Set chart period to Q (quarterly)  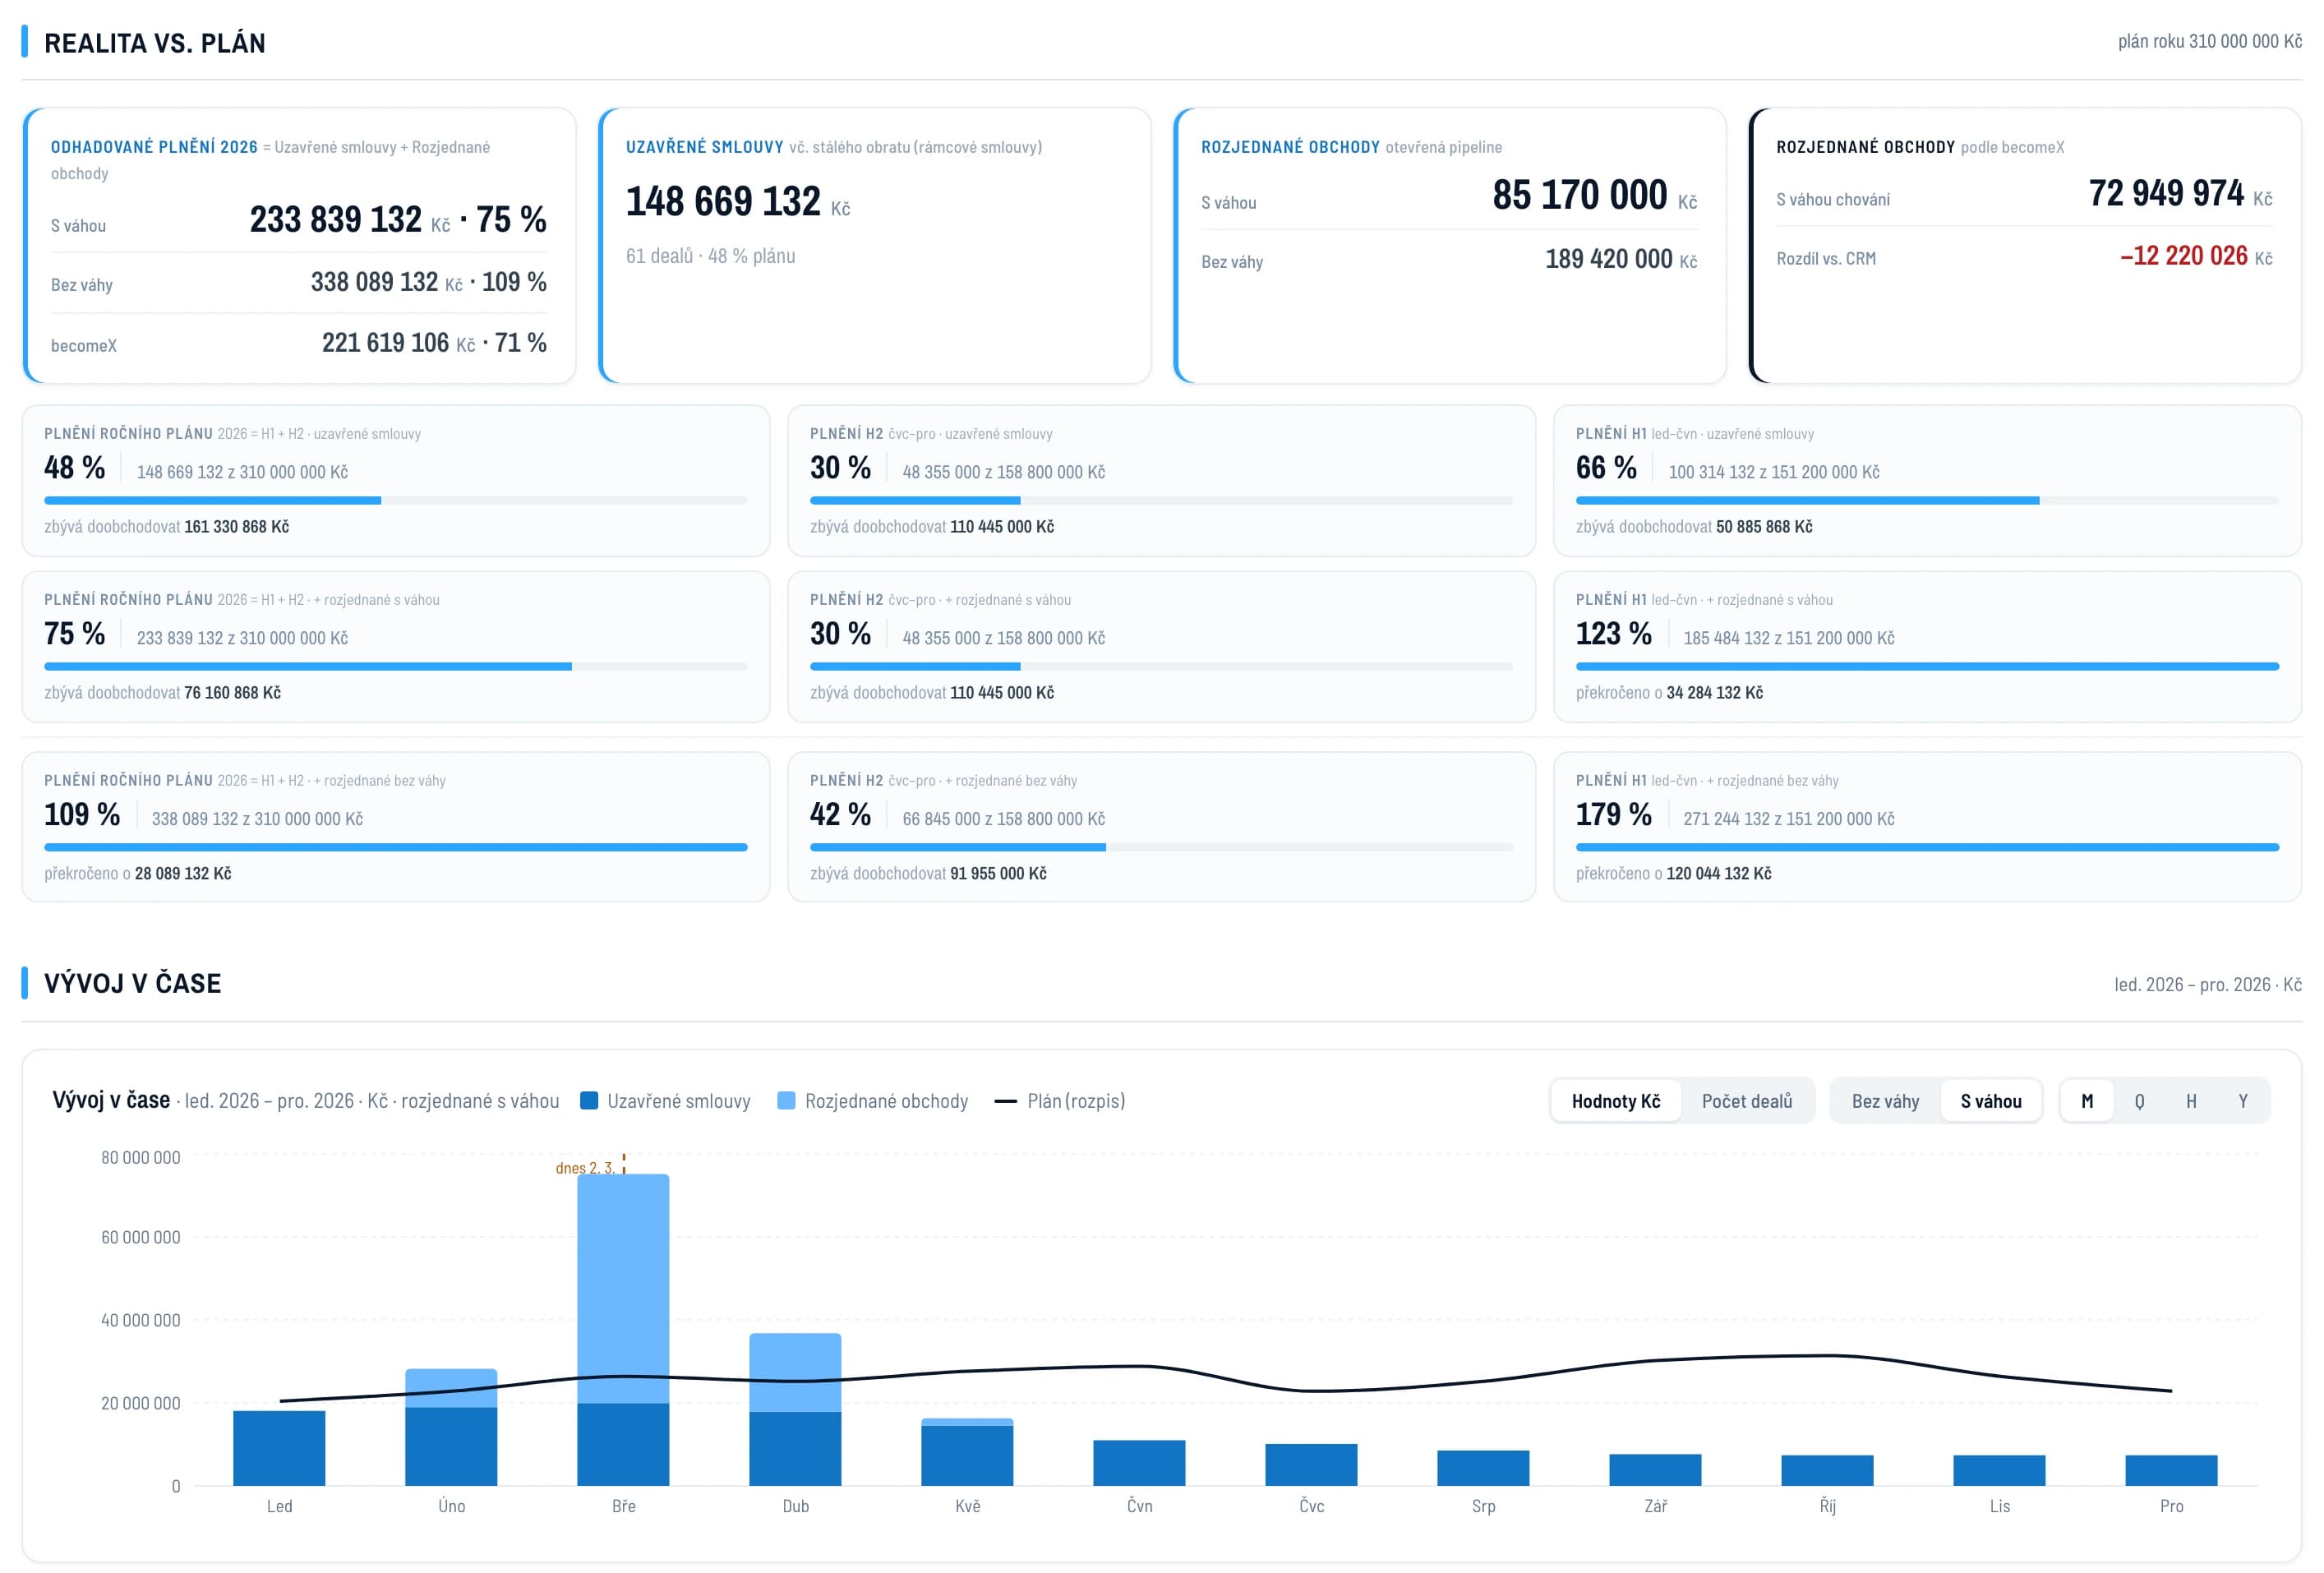click(x=2139, y=1101)
